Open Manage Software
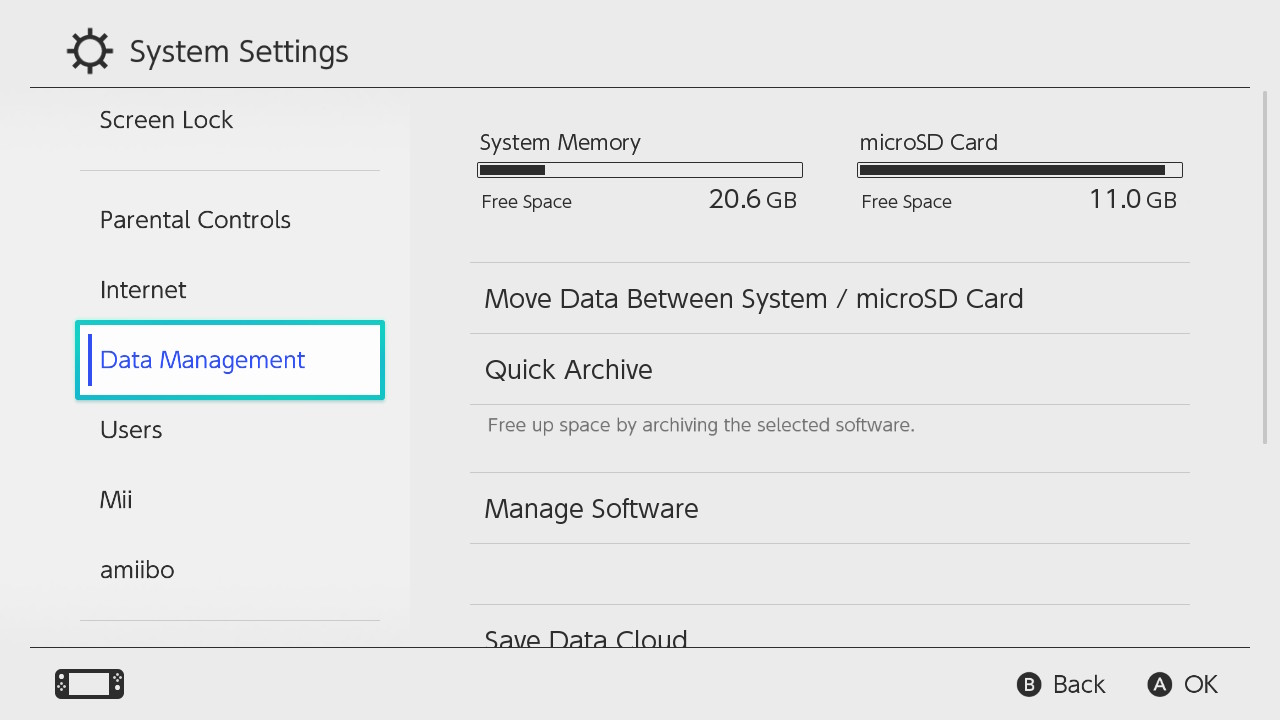The image size is (1280, 720). tap(591, 509)
